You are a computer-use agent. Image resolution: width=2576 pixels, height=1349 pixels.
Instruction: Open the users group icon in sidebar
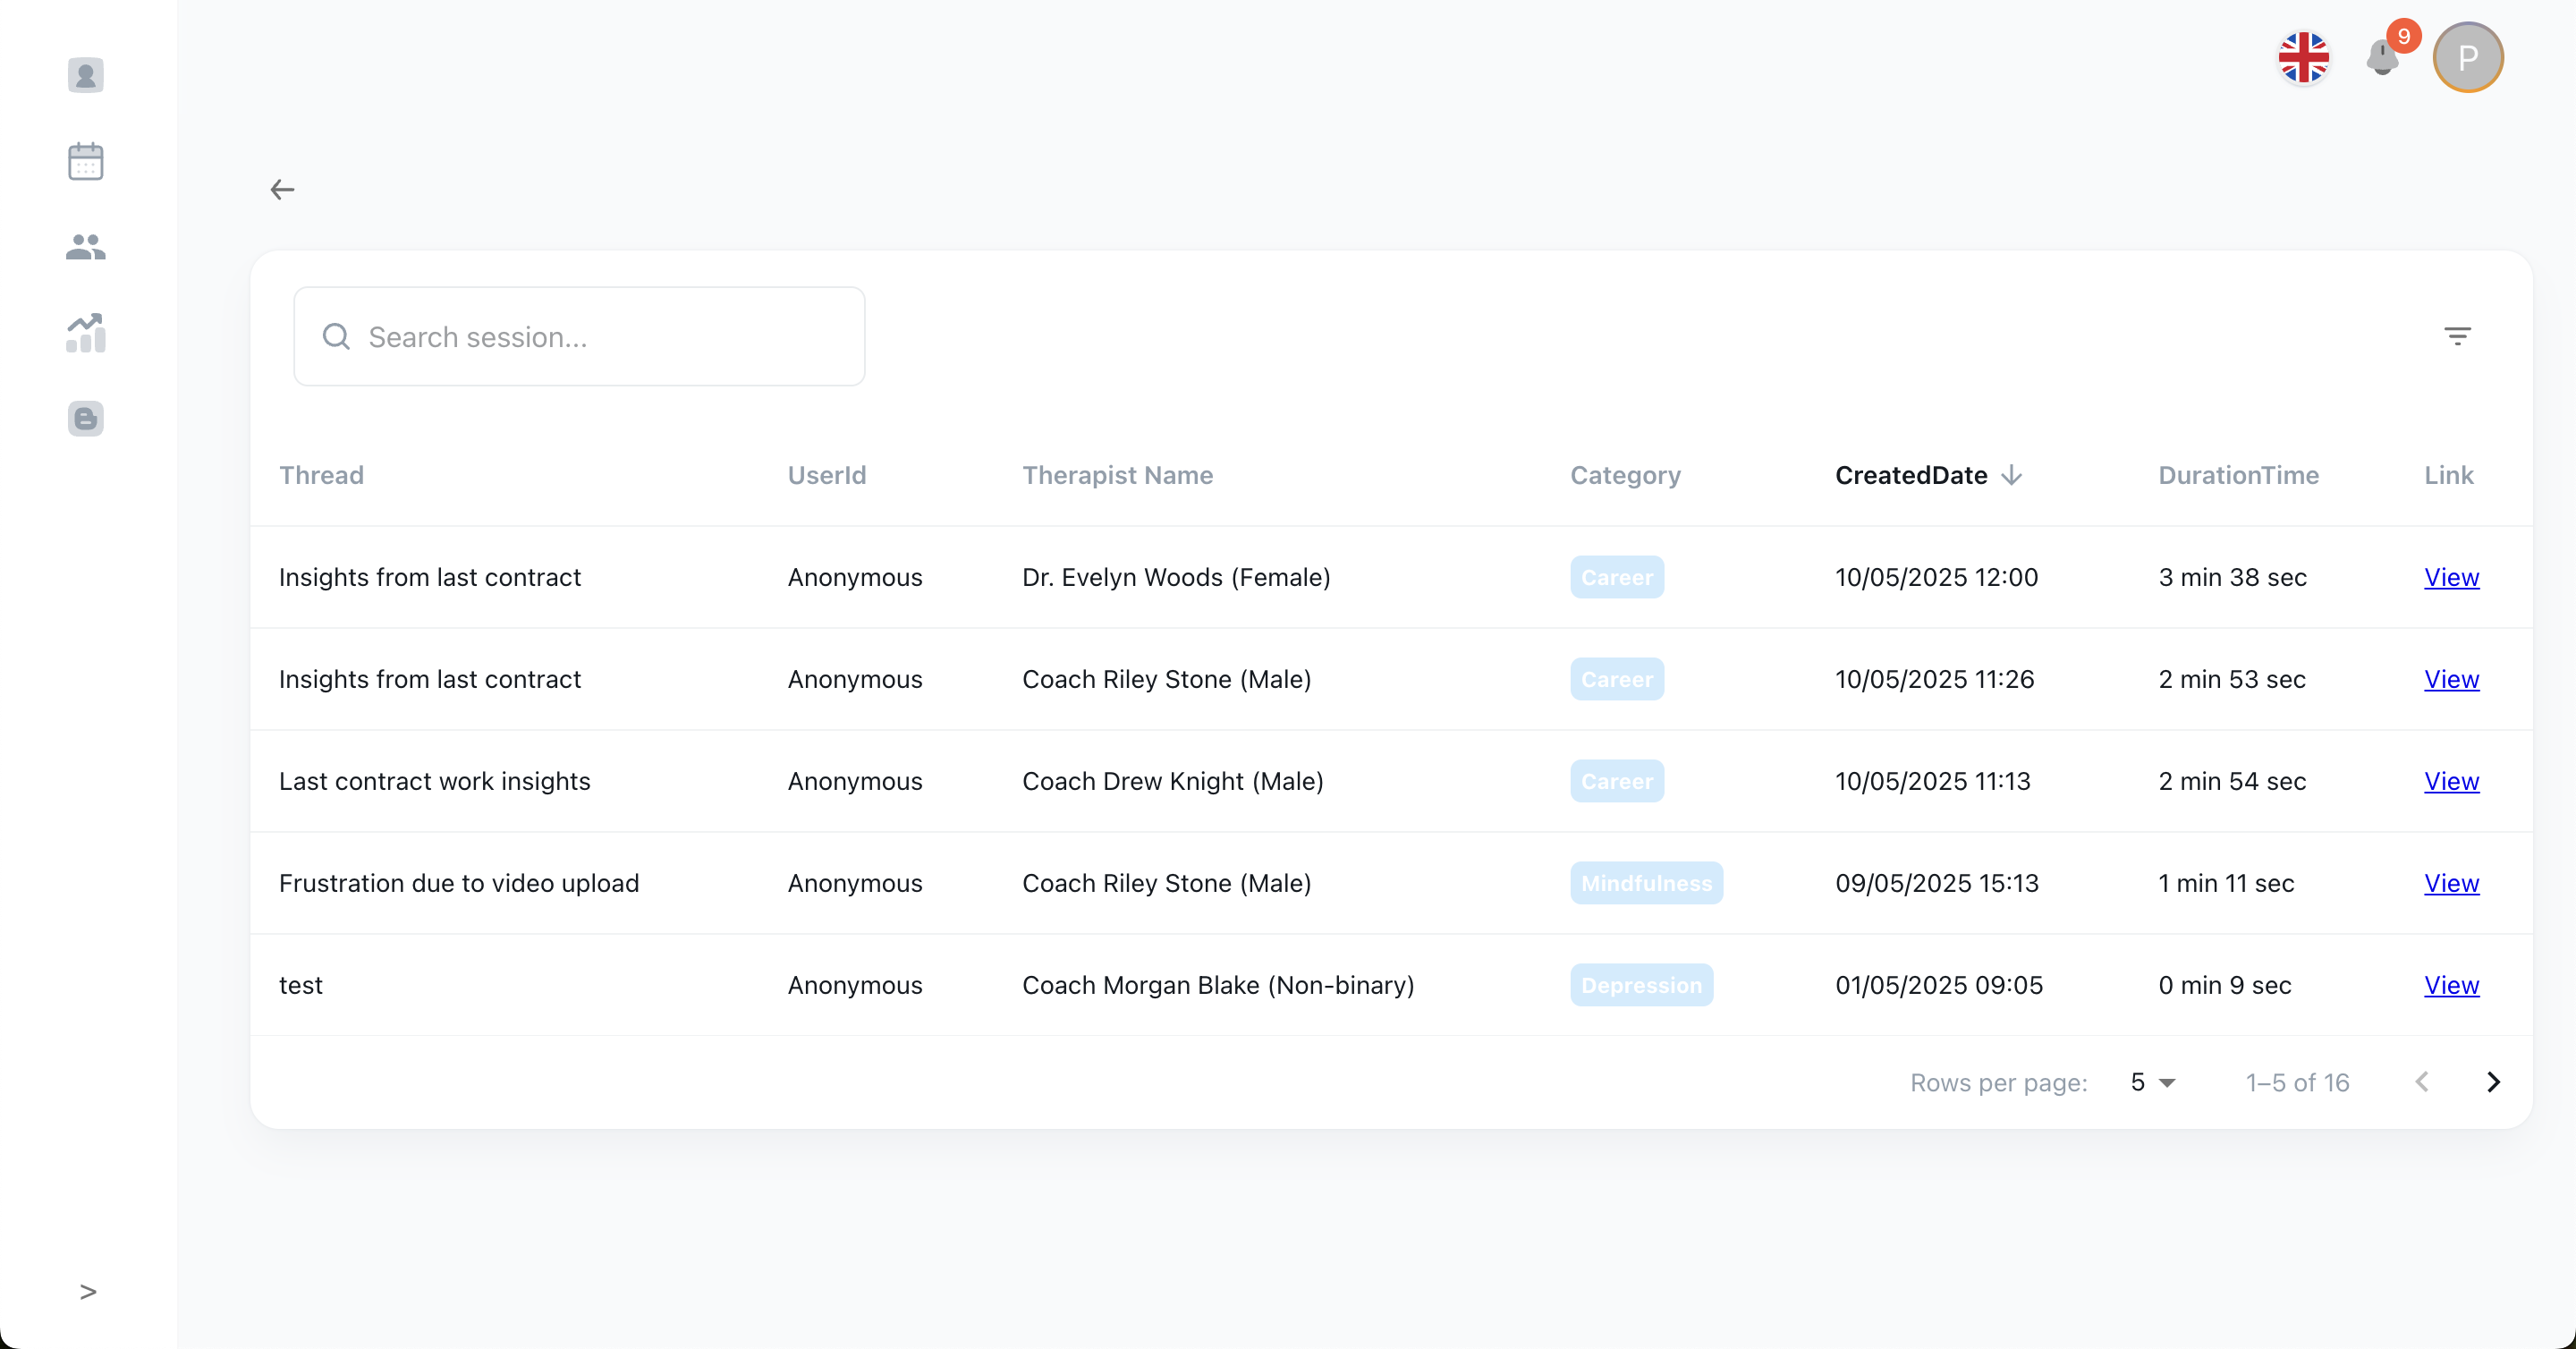(x=86, y=247)
